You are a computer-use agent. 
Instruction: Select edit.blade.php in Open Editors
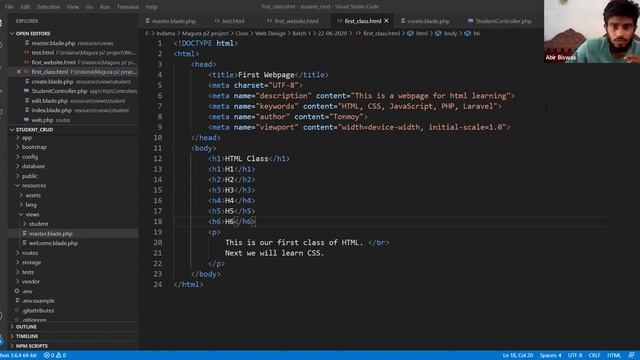49,101
